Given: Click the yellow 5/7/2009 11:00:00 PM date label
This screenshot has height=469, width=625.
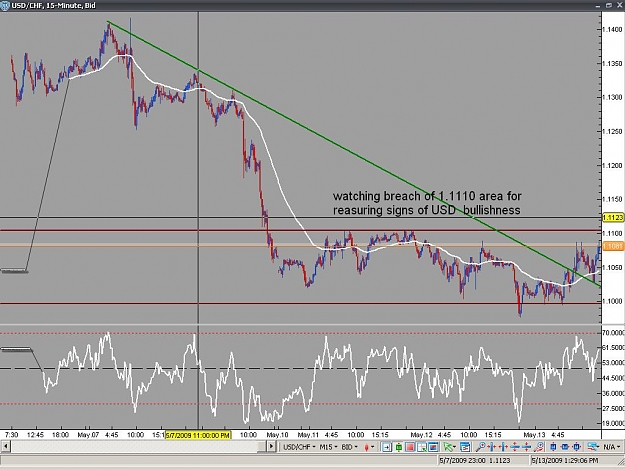Looking at the screenshot, I should (198, 435).
